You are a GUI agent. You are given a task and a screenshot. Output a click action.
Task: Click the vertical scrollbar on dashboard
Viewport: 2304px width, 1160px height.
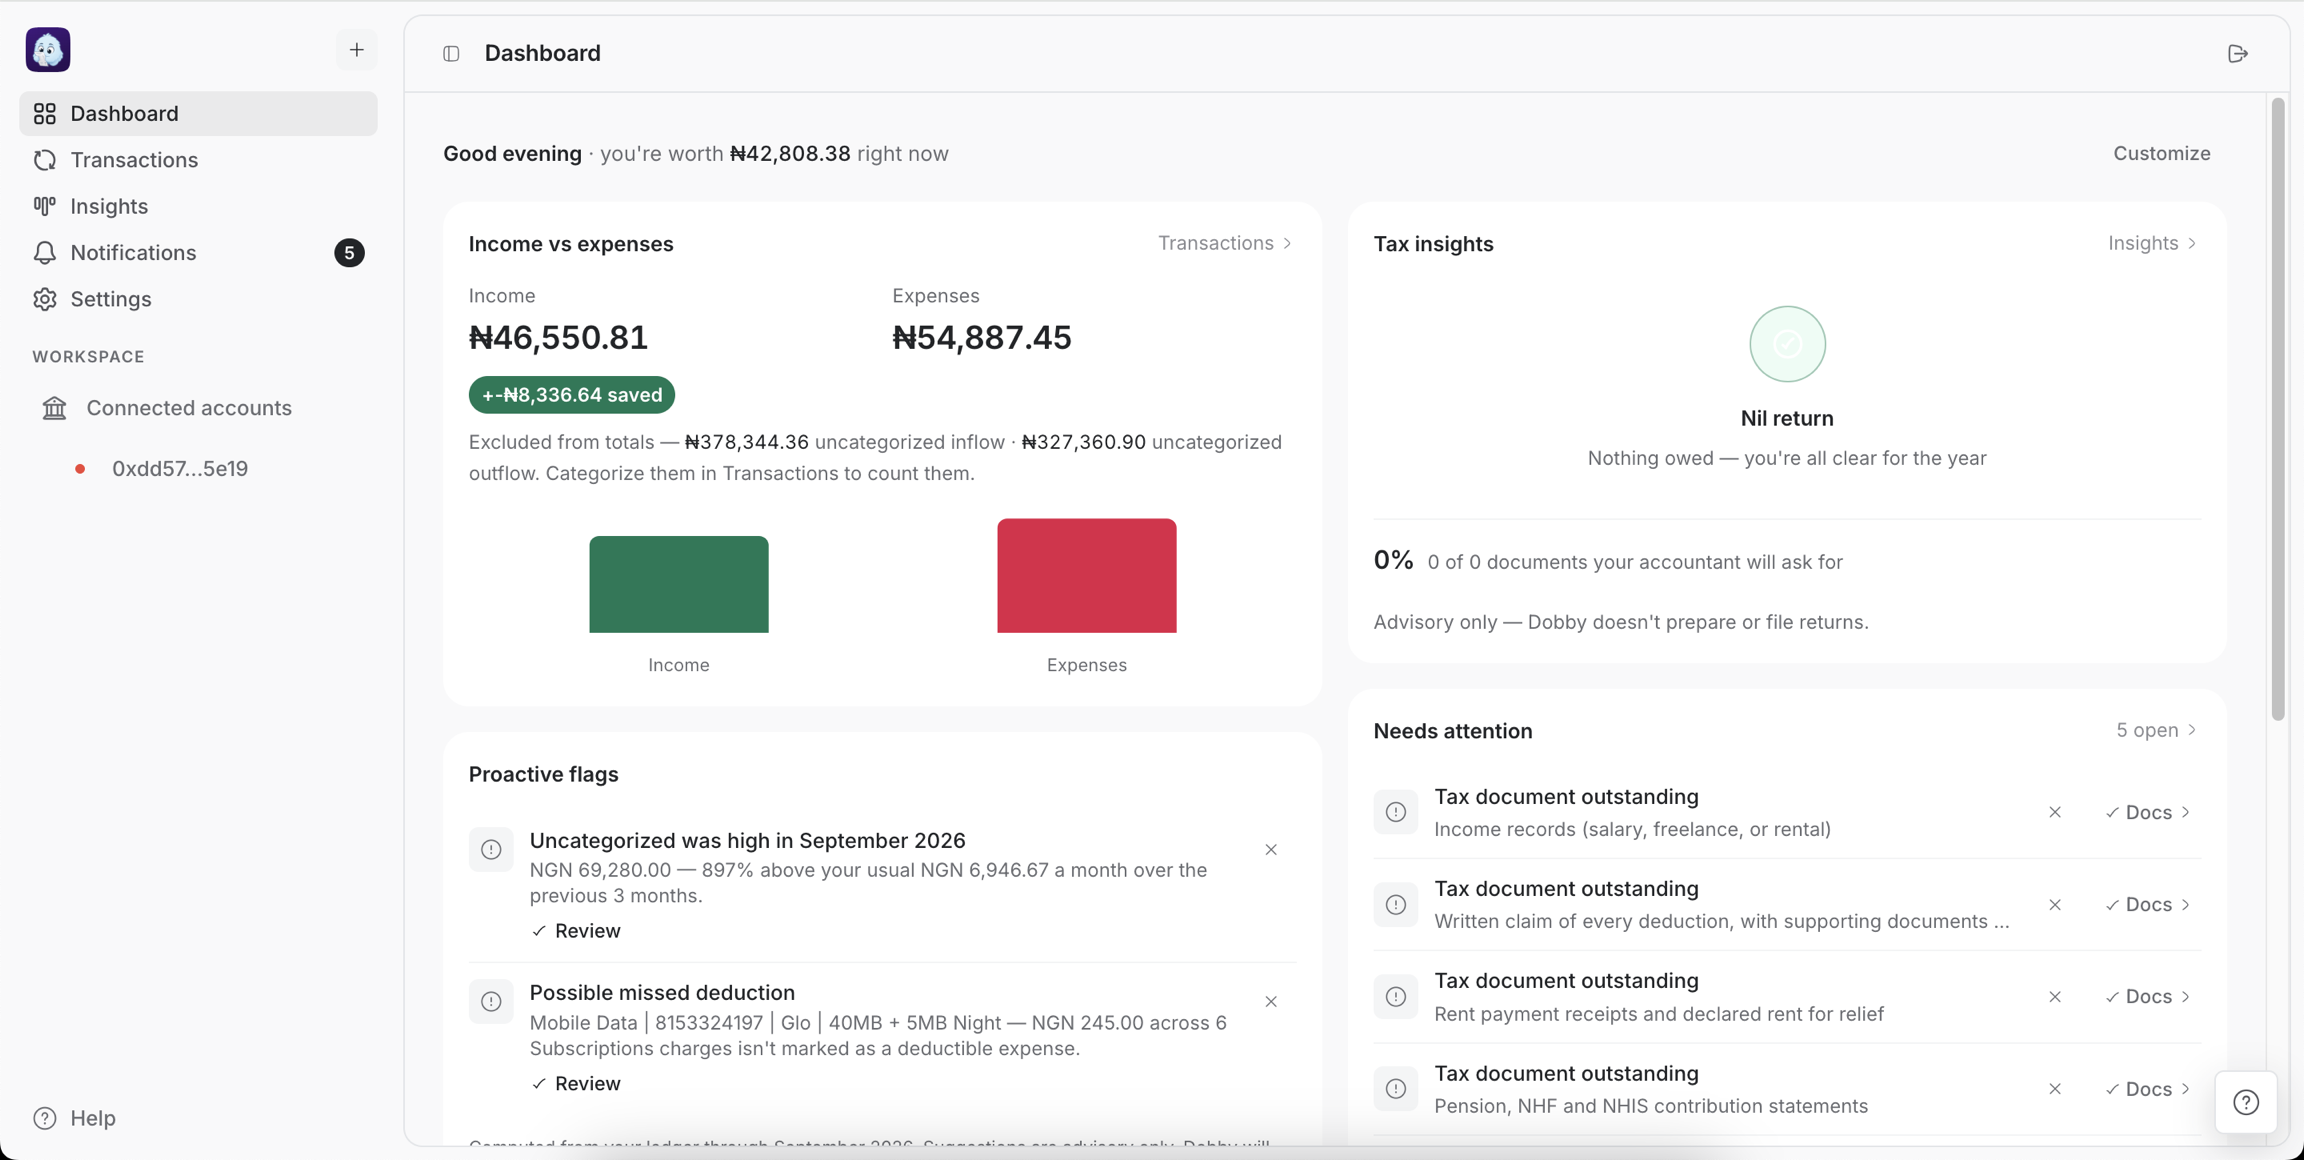2278,409
